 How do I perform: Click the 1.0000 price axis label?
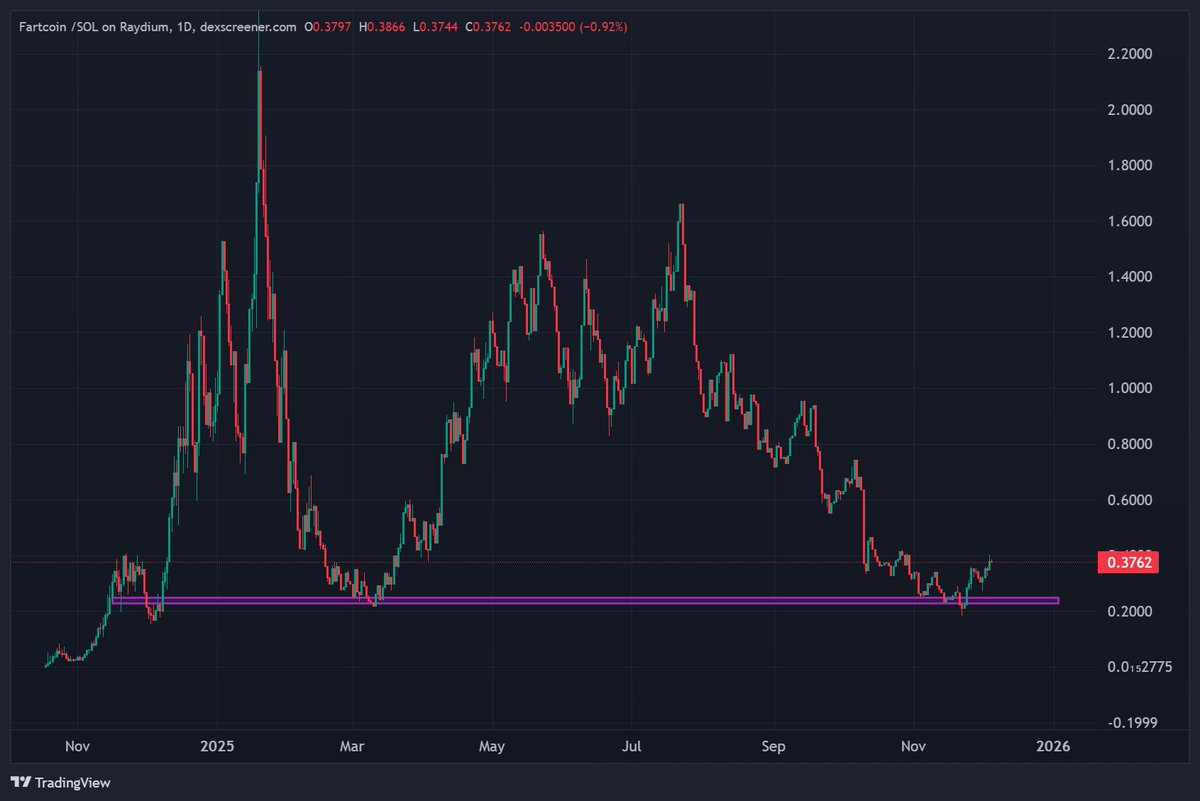[x=1130, y=388]
